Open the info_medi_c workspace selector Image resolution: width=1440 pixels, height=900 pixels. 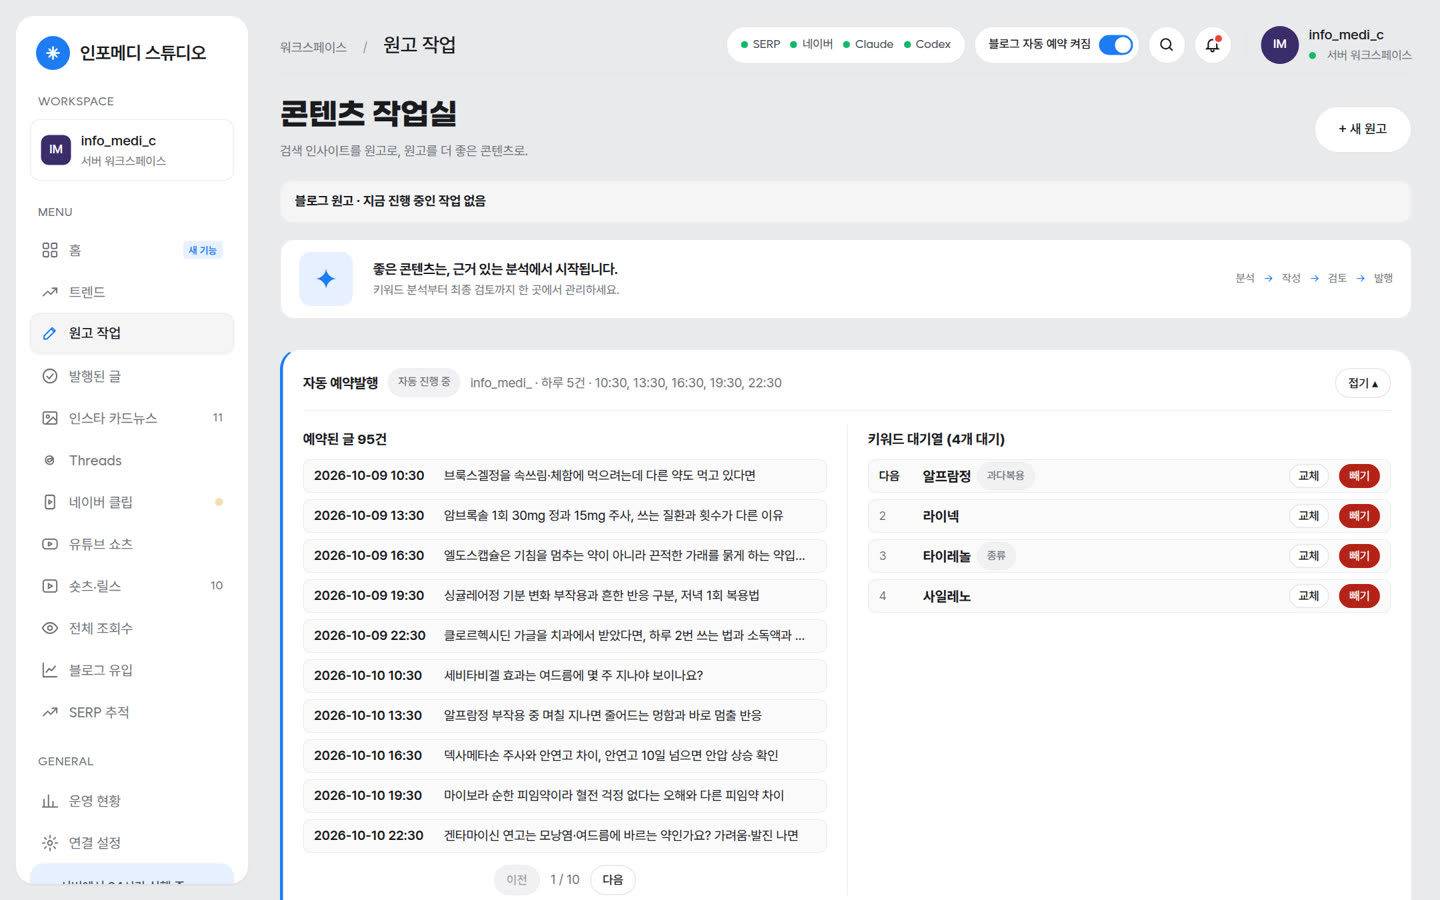(x=132, y=150)
